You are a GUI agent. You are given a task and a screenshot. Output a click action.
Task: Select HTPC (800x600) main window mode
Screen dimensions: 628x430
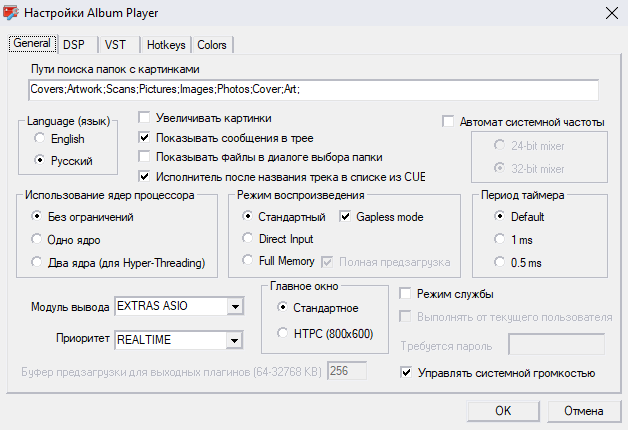pos(284,332)
